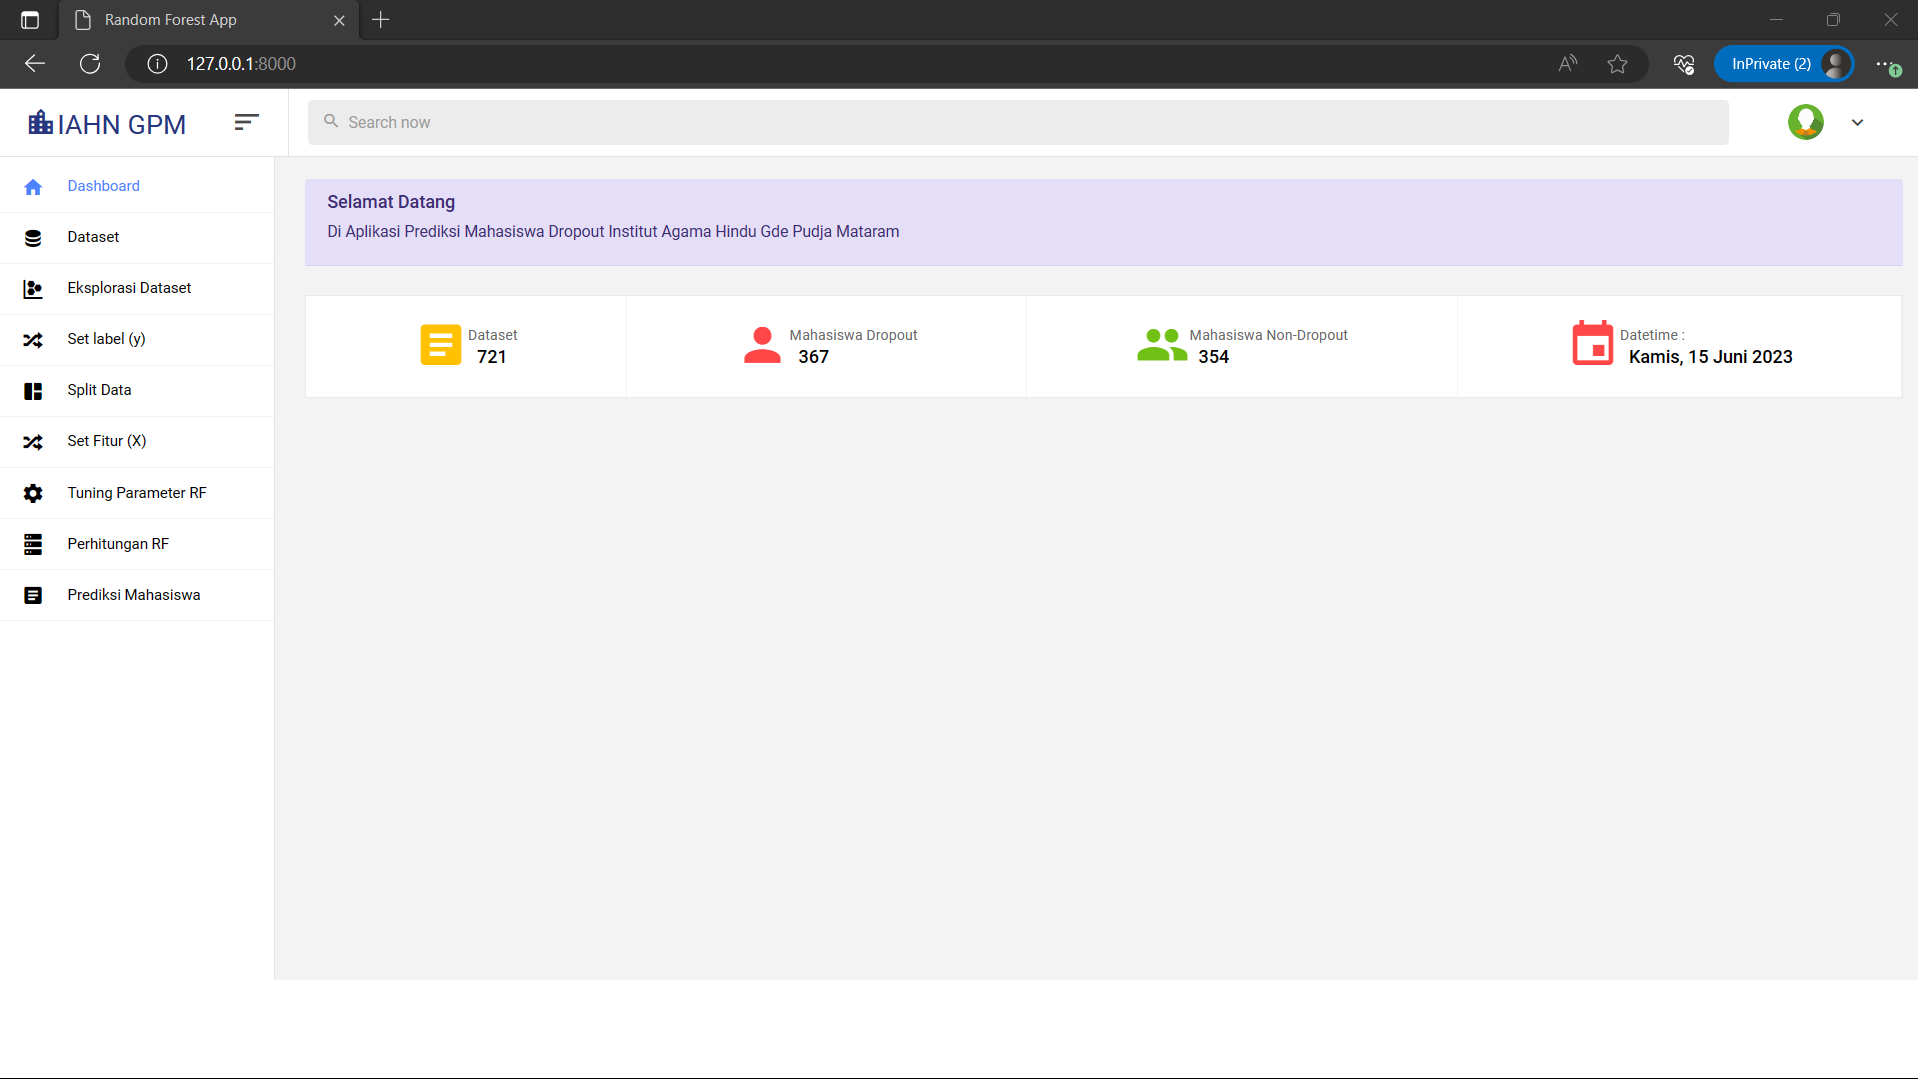Click the Split Data layout icon

[33, 391]
